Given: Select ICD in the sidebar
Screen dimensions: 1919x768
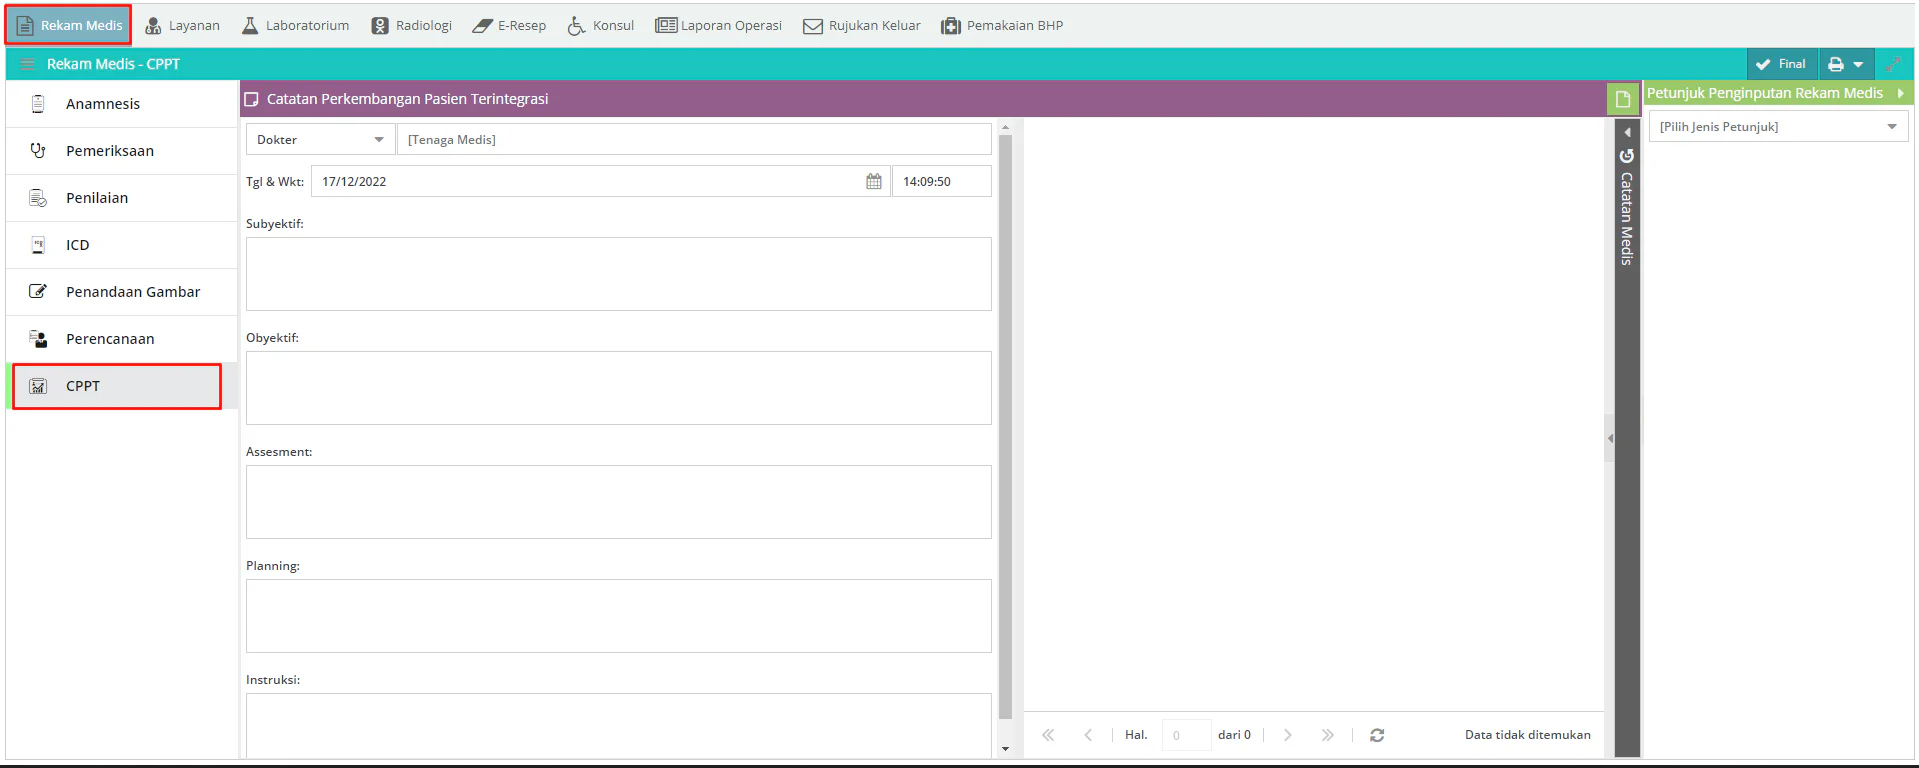Looking at the screenshot, I should (121, 245).
